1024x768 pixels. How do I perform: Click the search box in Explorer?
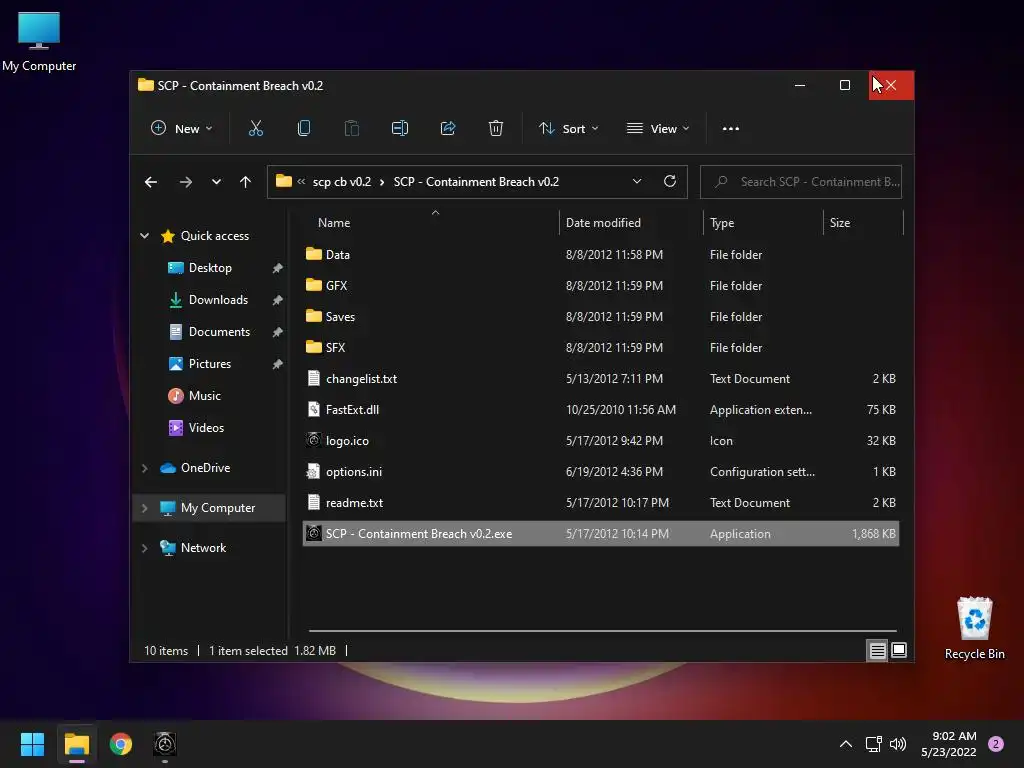point(801,182)
